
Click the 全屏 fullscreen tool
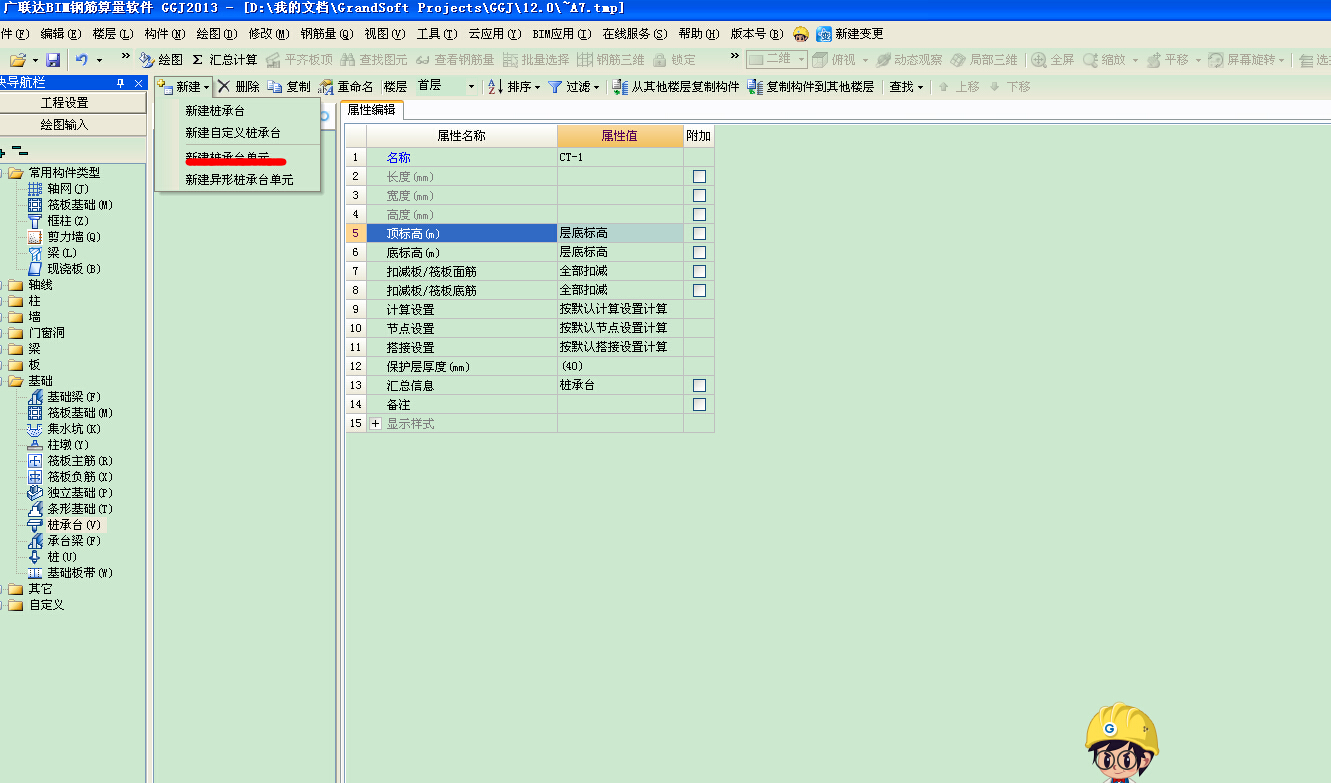click(x=1052, y=60)
